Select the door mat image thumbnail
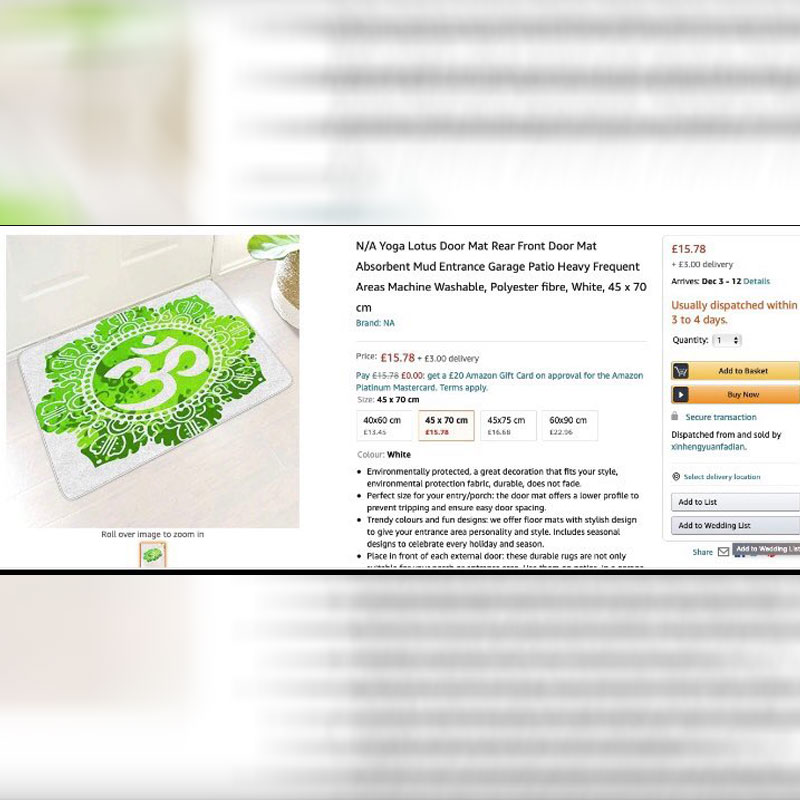The image size is (800, 800). coord(153,555)
